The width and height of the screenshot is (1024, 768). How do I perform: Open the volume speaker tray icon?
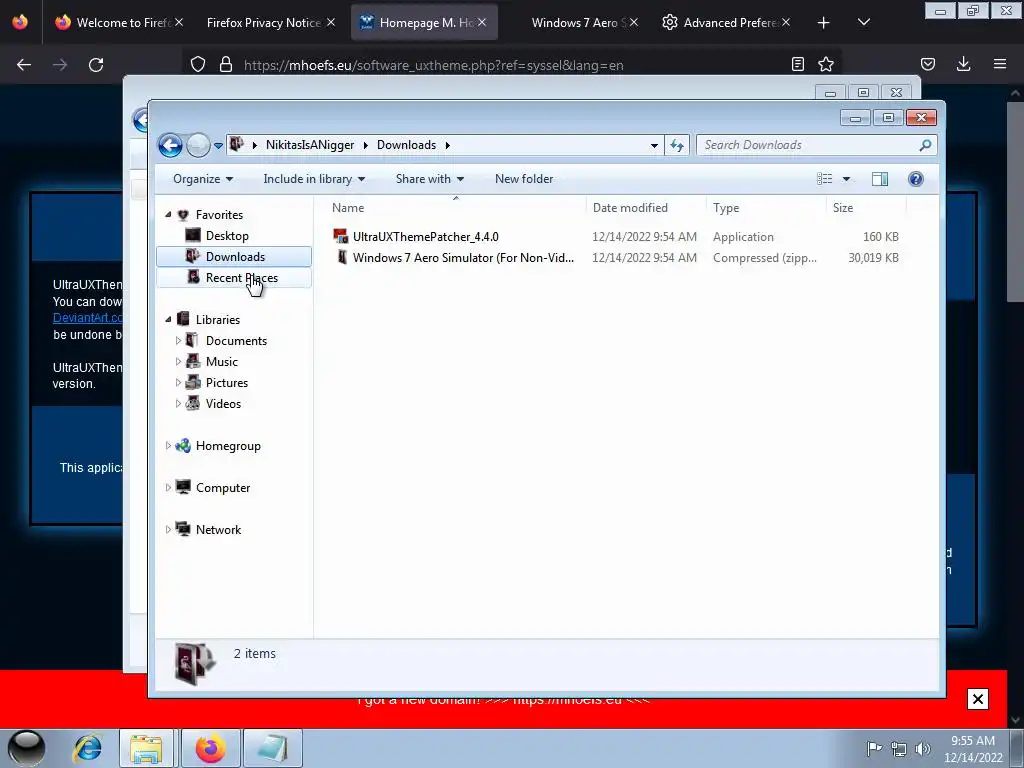click(x=923, y=748)
